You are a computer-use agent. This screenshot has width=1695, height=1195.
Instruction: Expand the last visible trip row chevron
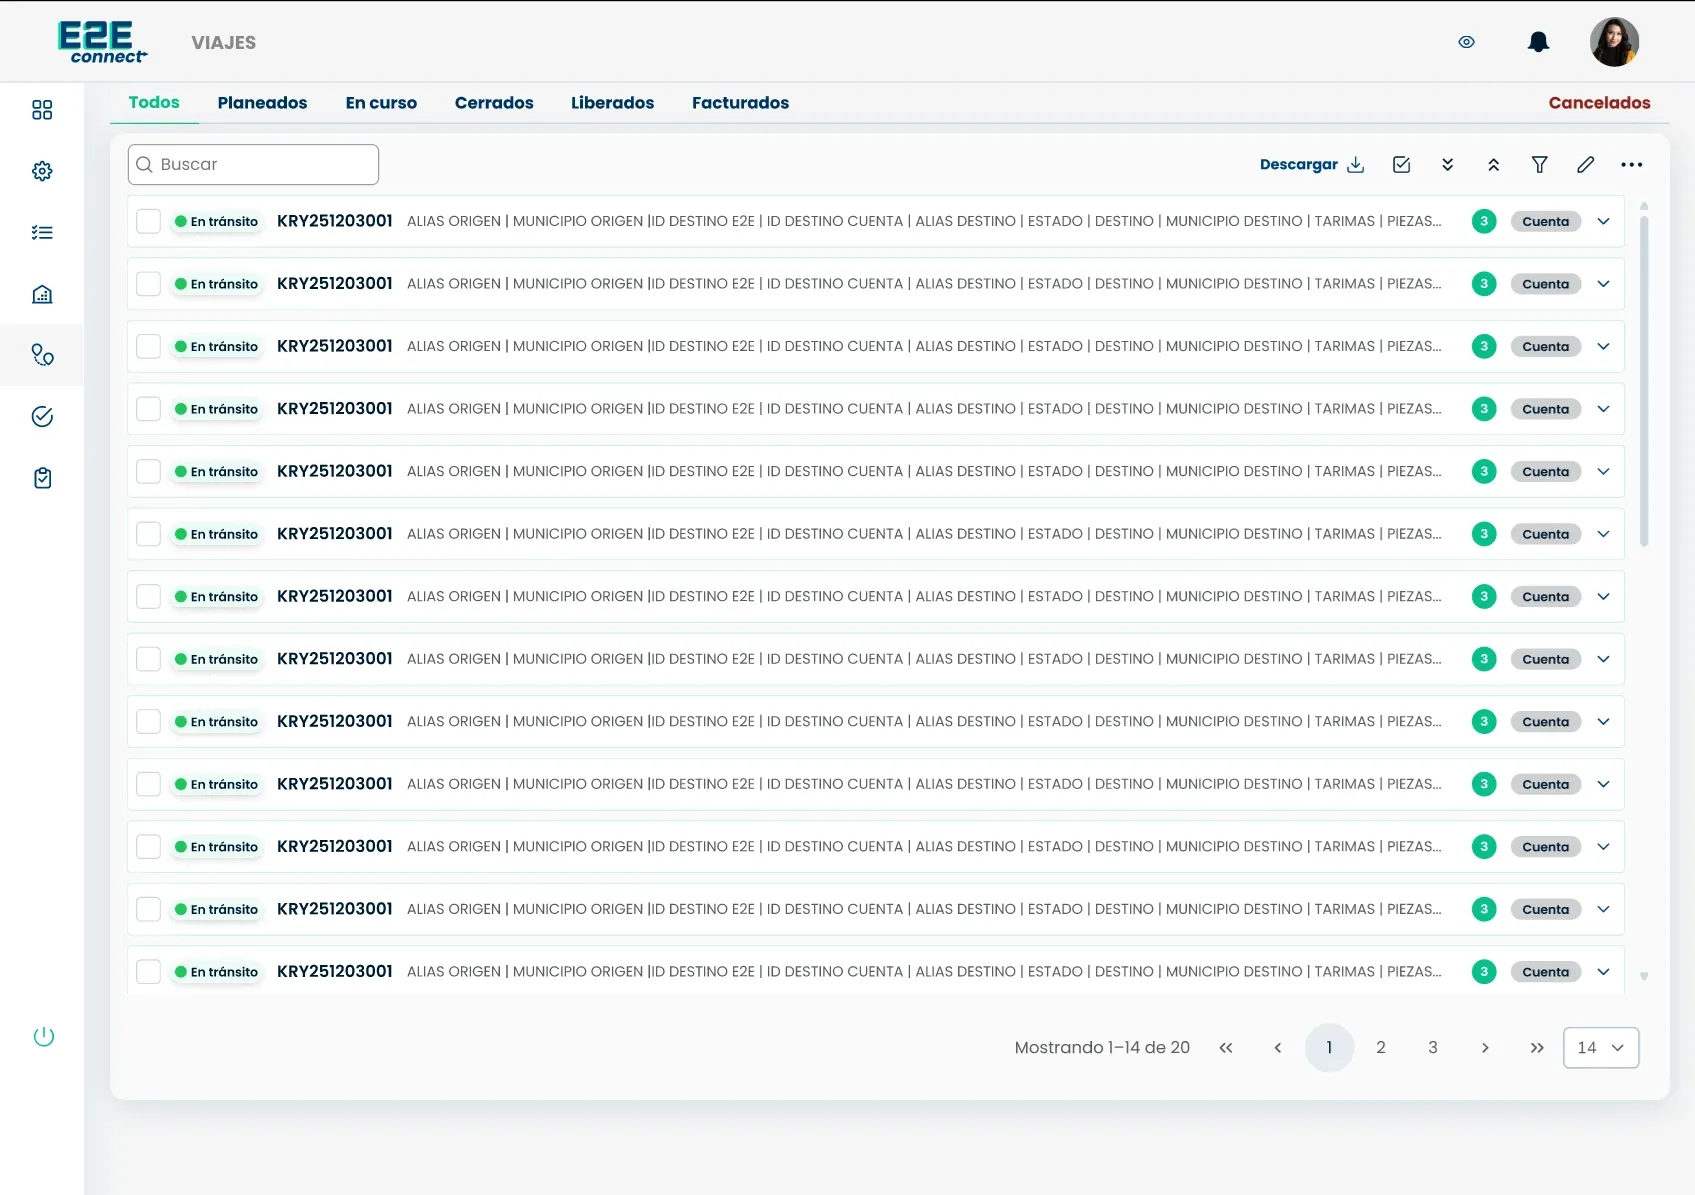pyautogui.click(x=1604, y=972)
